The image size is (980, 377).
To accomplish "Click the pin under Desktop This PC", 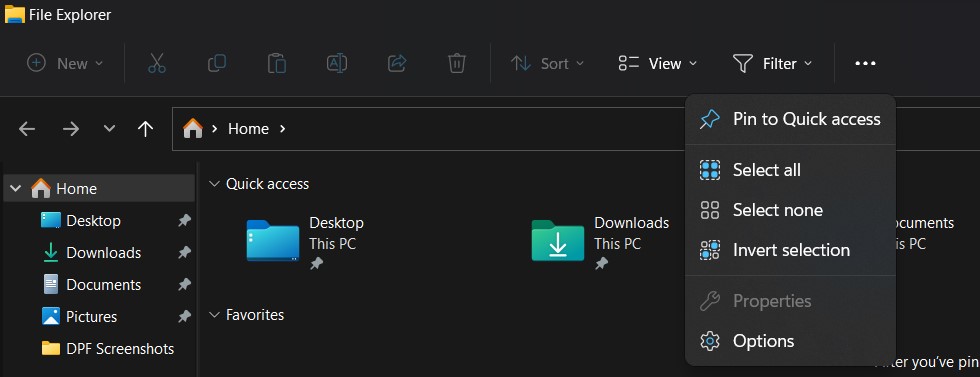I will pyautogui.click(x=317, y=264).
